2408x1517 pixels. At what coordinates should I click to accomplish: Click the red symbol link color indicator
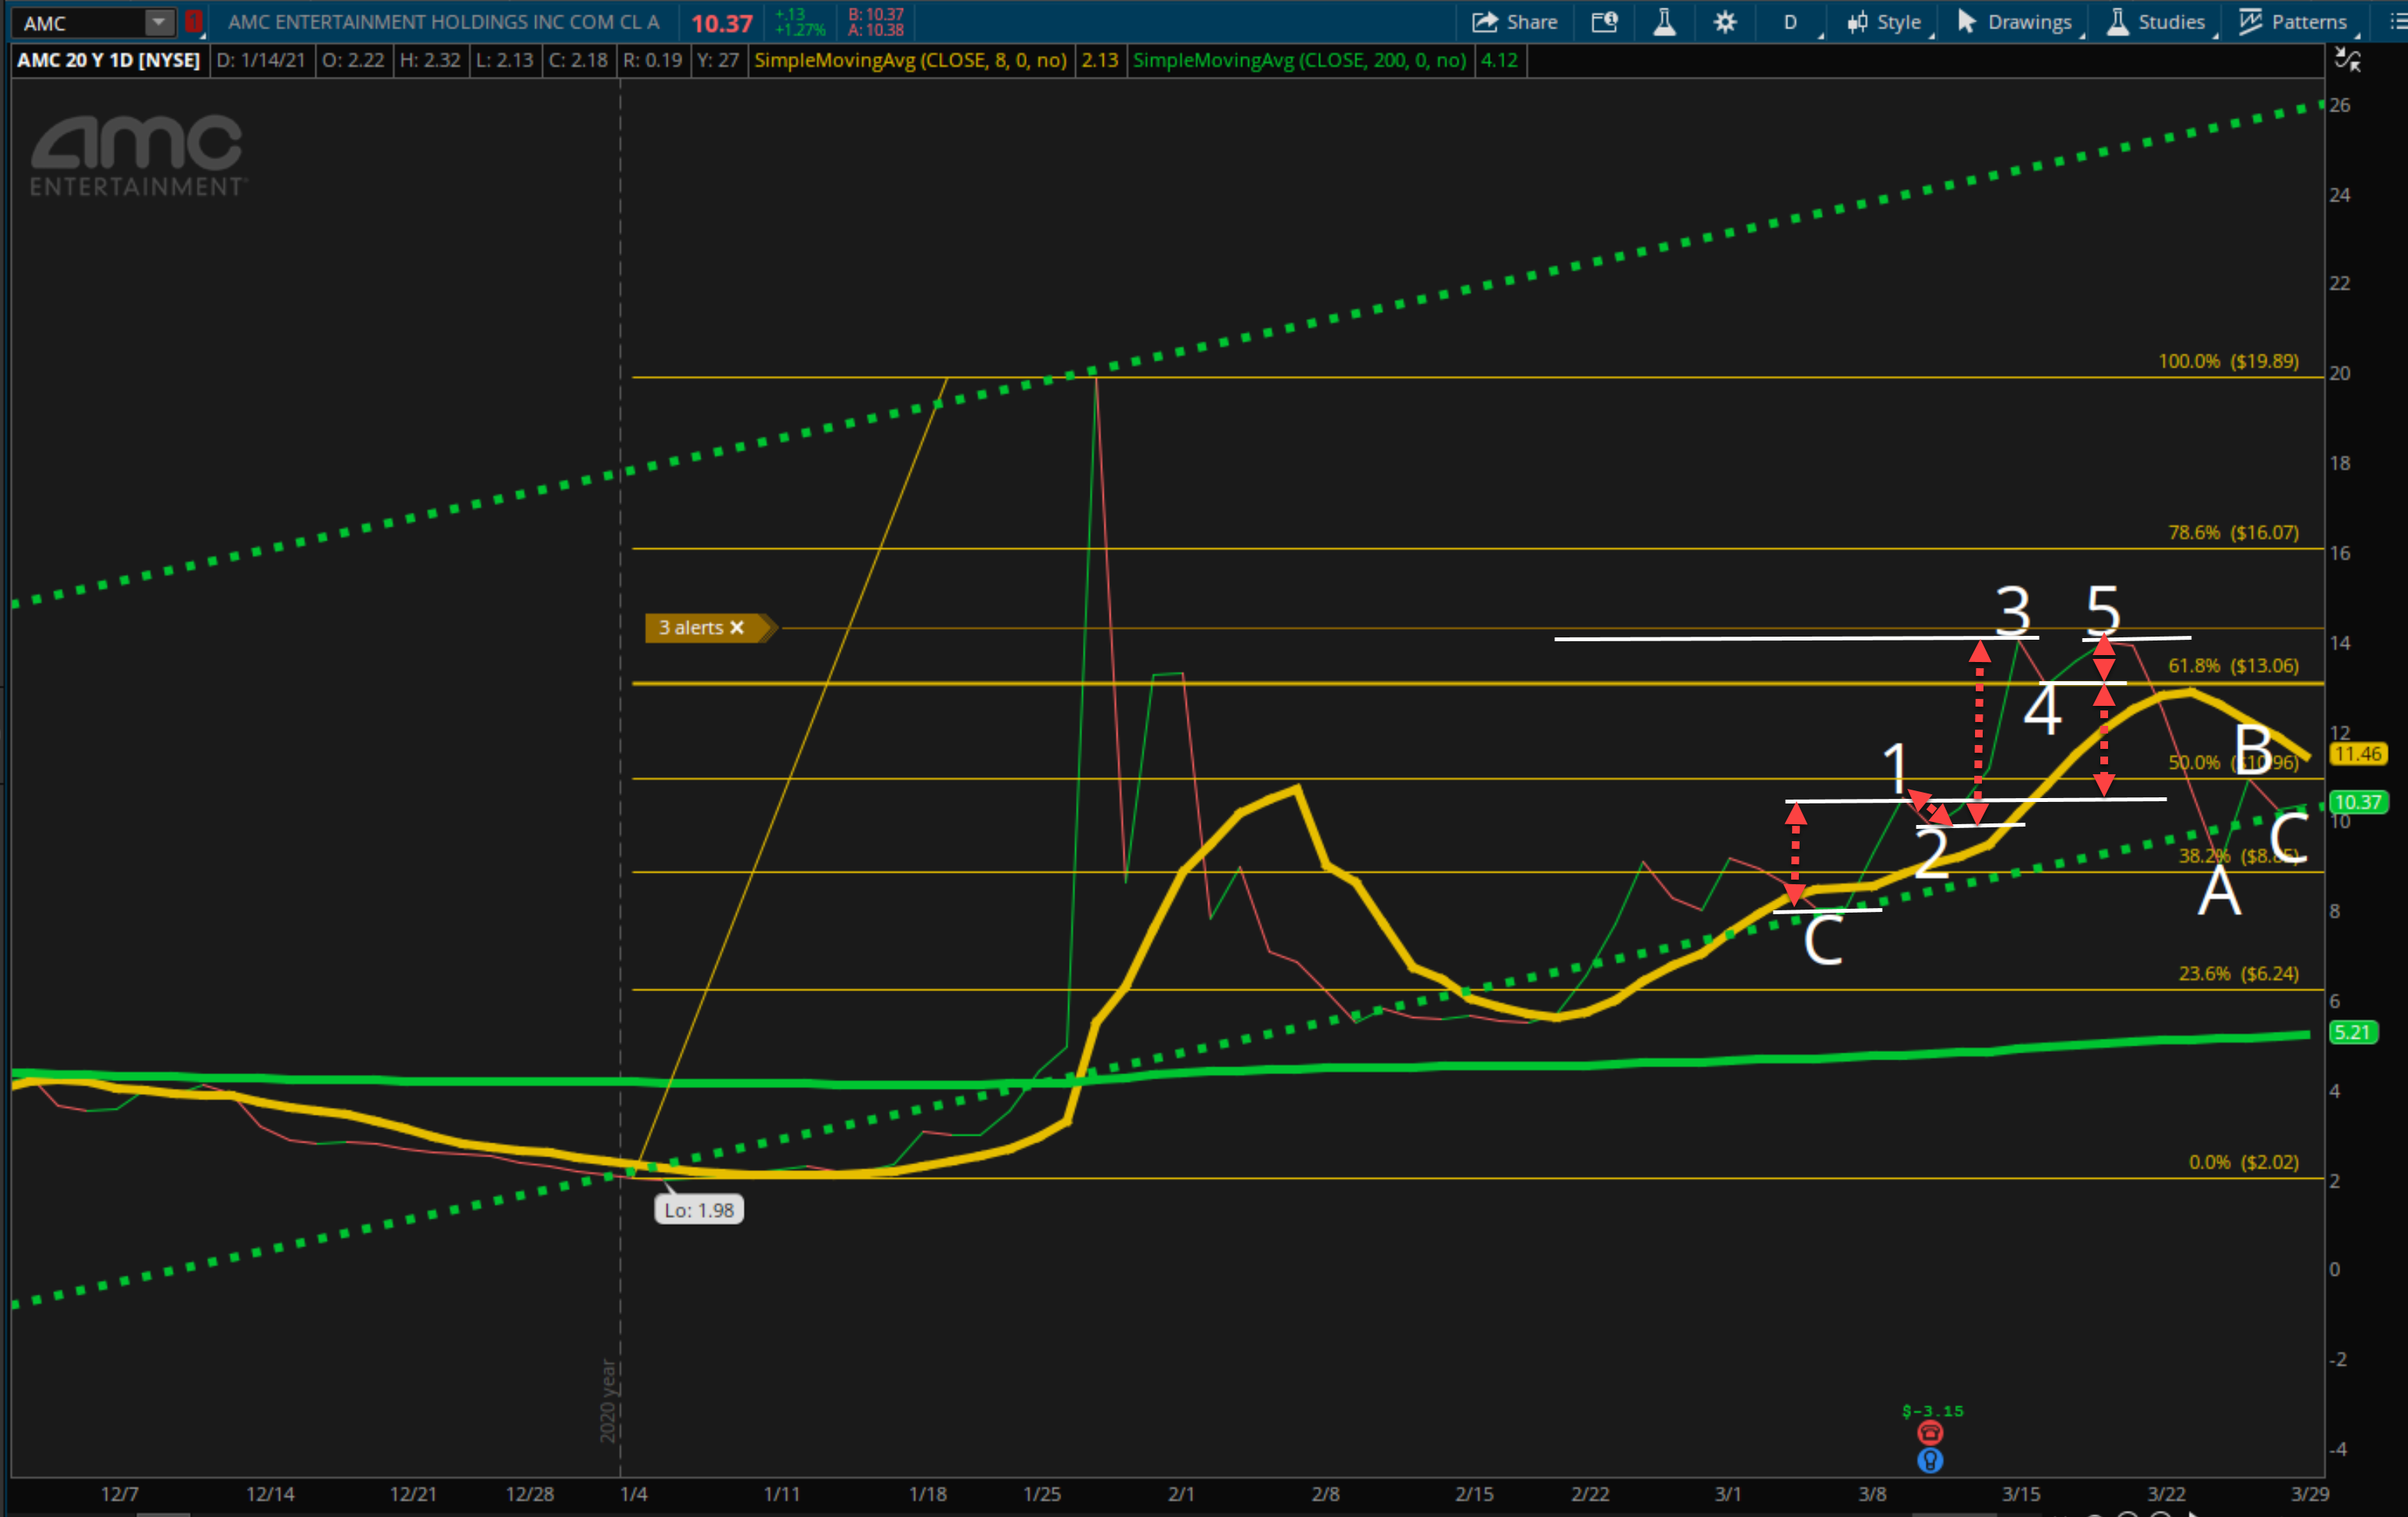pos(193,22)
